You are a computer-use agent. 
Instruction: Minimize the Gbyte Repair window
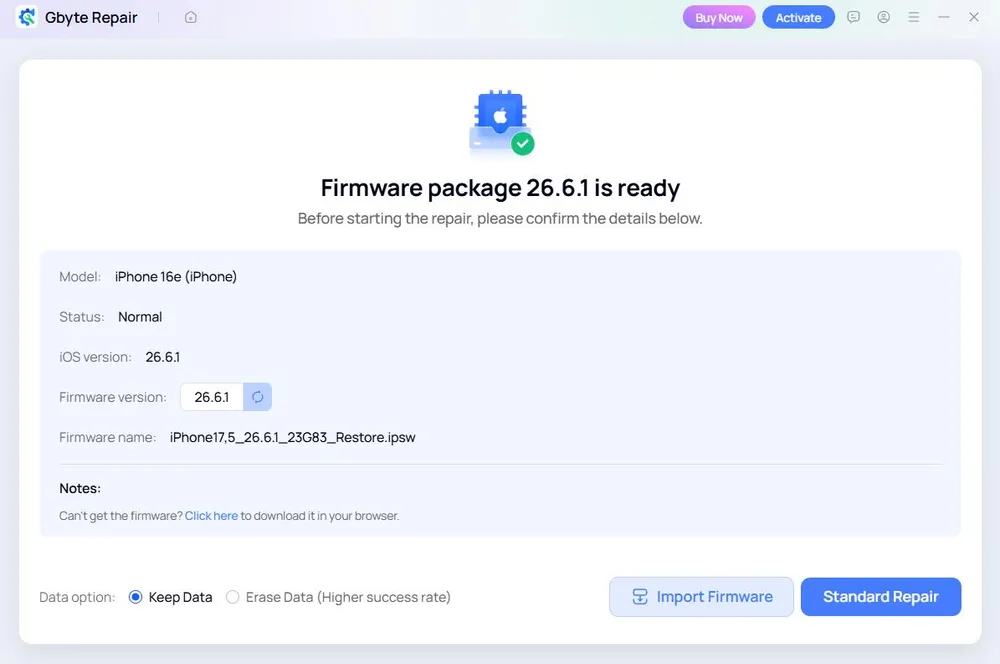point(944,17)
